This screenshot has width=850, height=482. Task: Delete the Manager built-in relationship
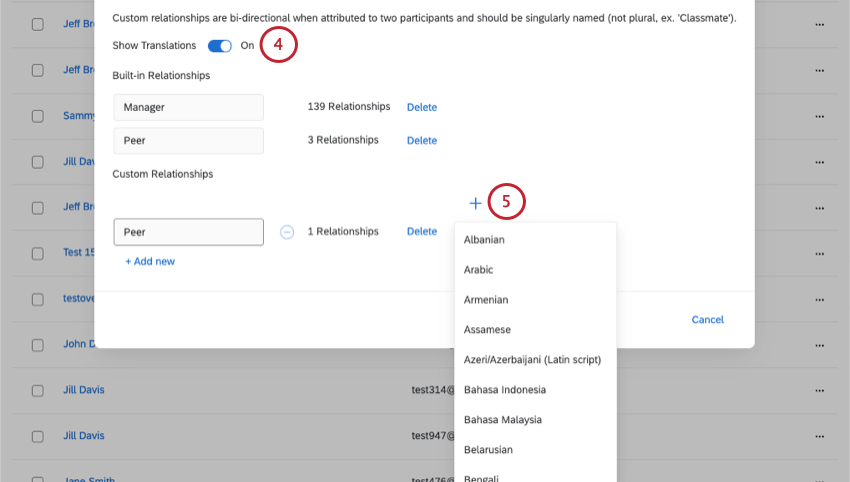click(x=422, y=107)
